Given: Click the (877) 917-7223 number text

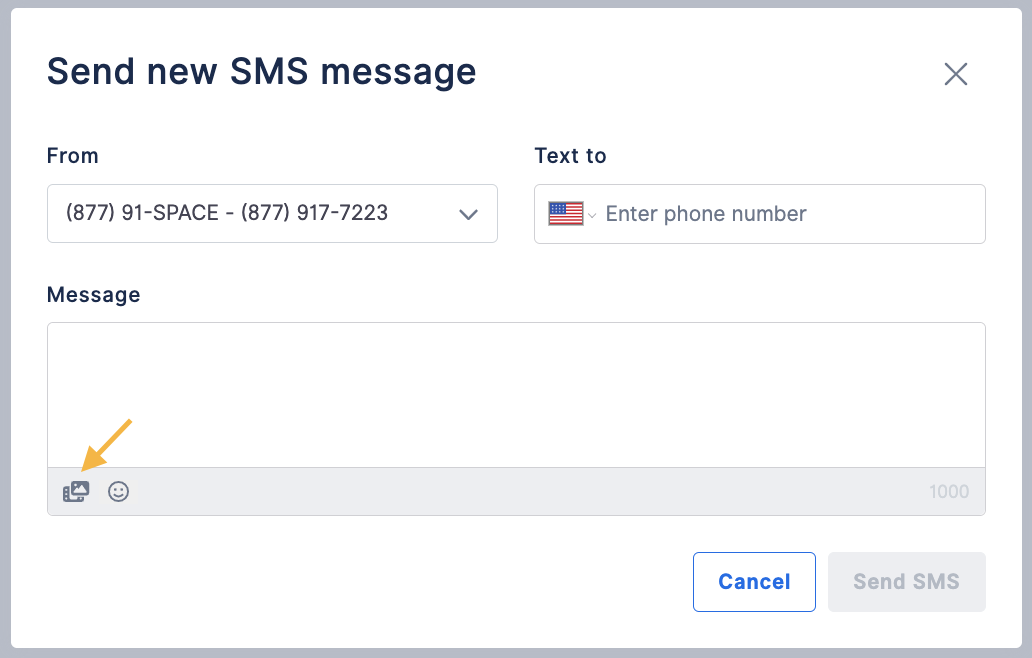Looking at the screenshot, I should pyautogui.click(x=315, y=213).
